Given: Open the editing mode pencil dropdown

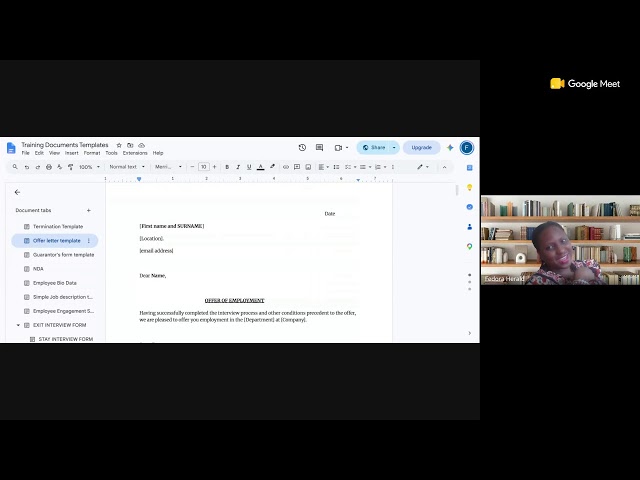Looking at the screenshot, I should pyautogui.click(x=422, y=167).
